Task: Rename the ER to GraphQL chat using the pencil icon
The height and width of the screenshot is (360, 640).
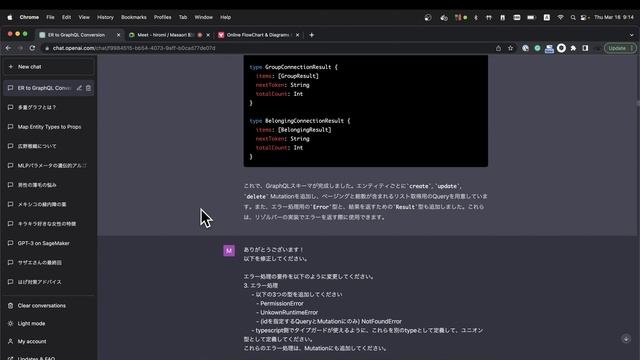Action: coord(79,88)
